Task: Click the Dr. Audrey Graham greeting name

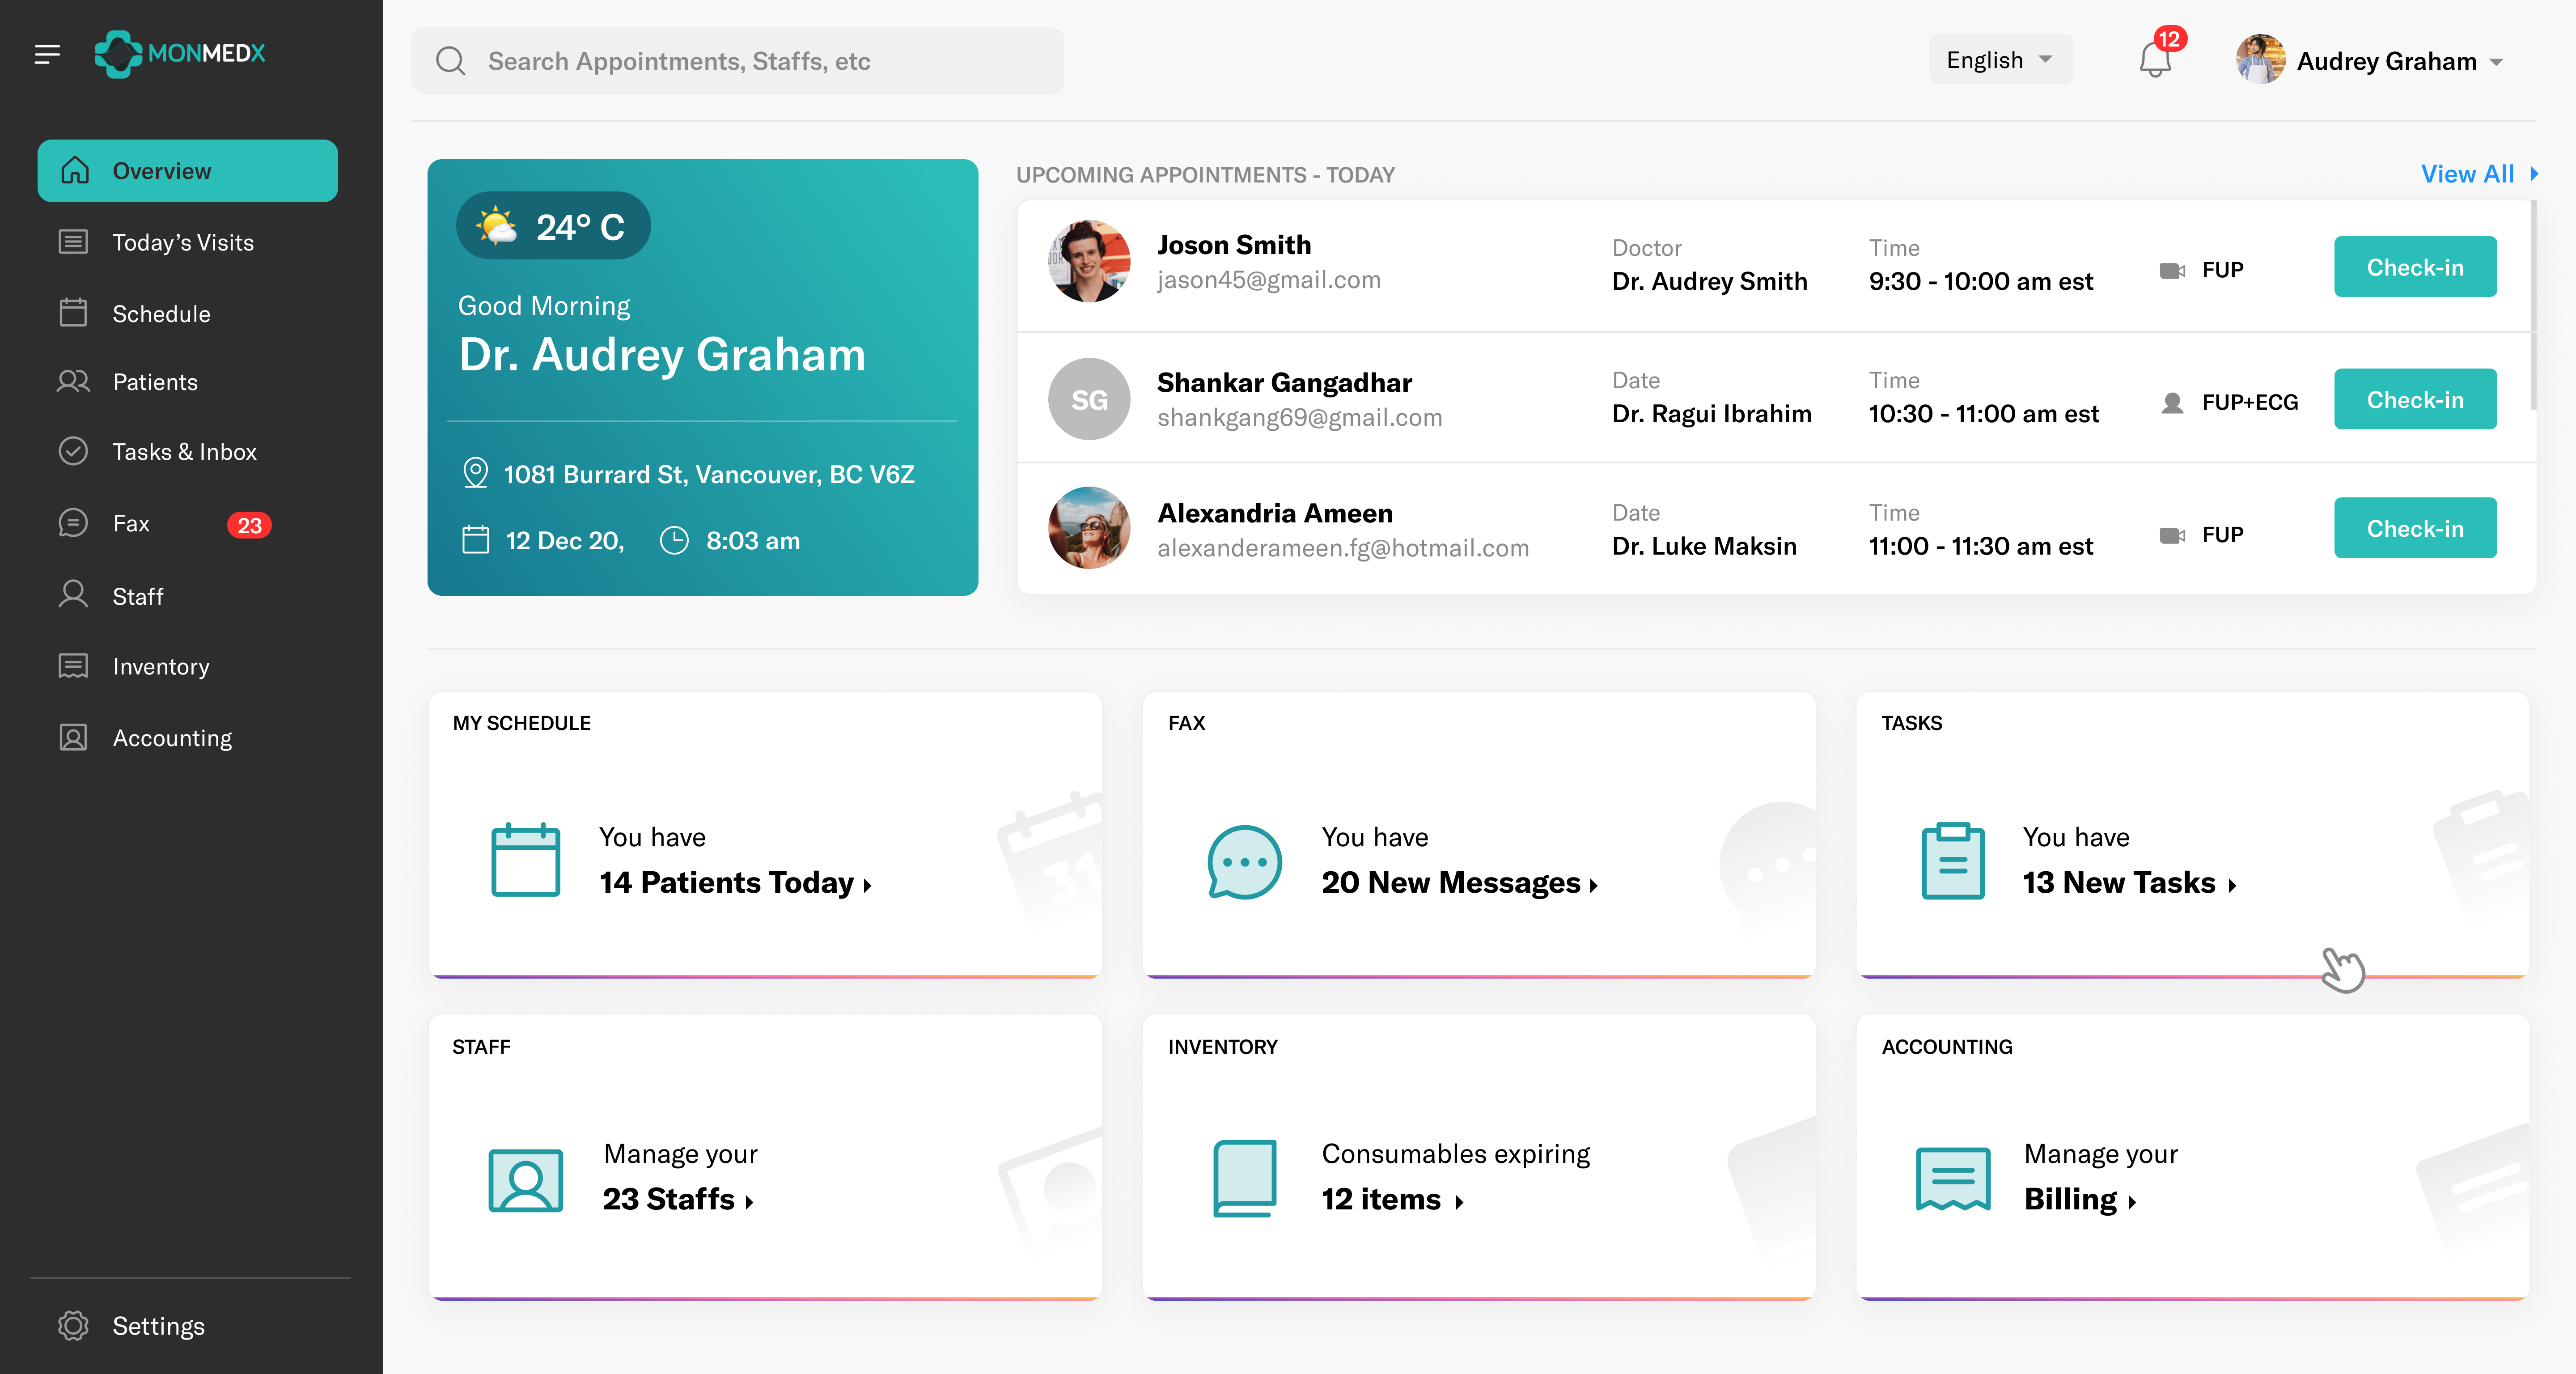Action: coord(662,355)
